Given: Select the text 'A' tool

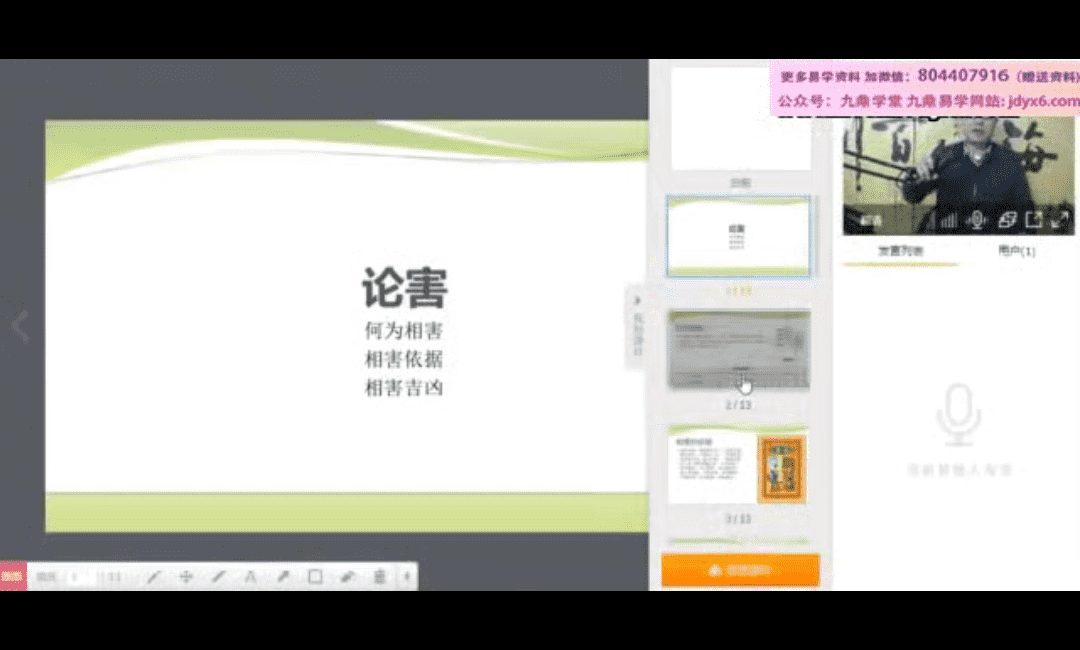Looking at the screenshot, I should click(x=250, y=577).
